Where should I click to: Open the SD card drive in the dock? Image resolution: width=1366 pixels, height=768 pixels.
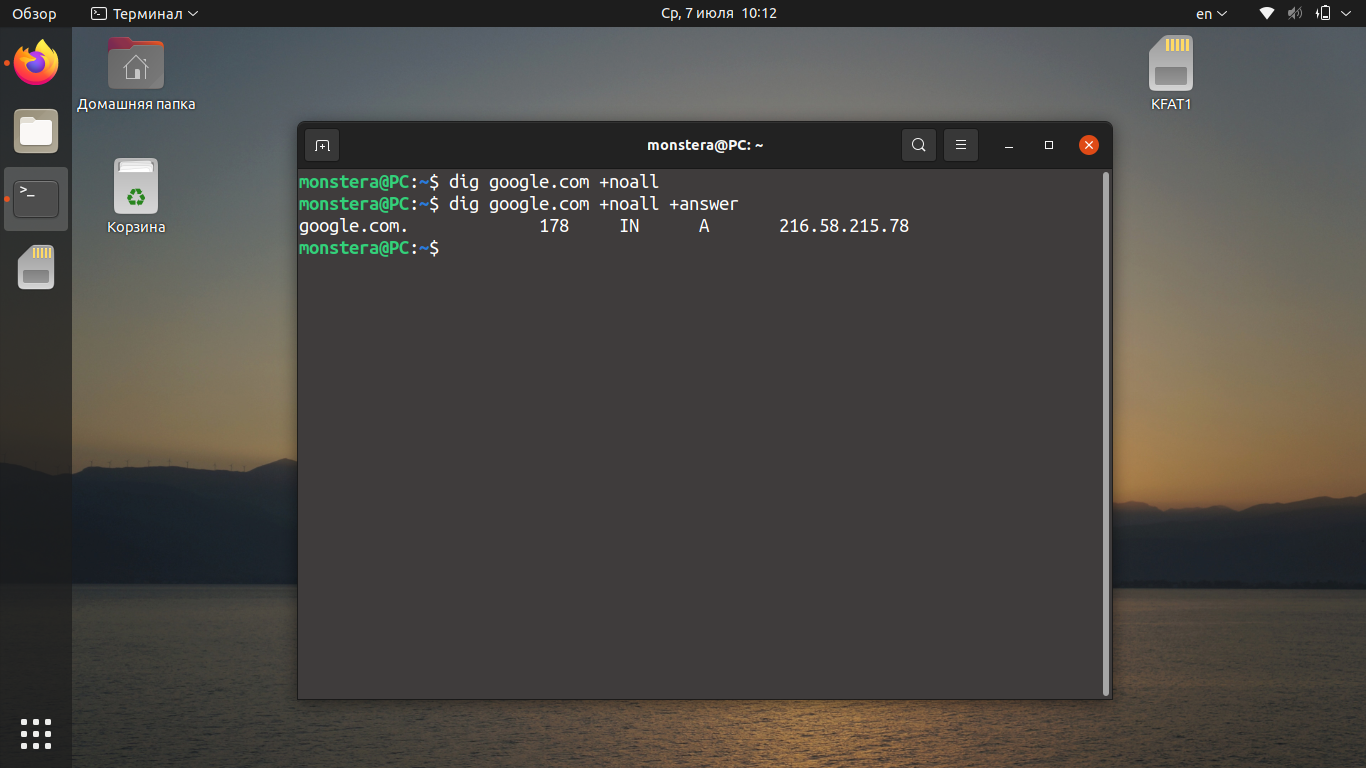coord(36,267)
